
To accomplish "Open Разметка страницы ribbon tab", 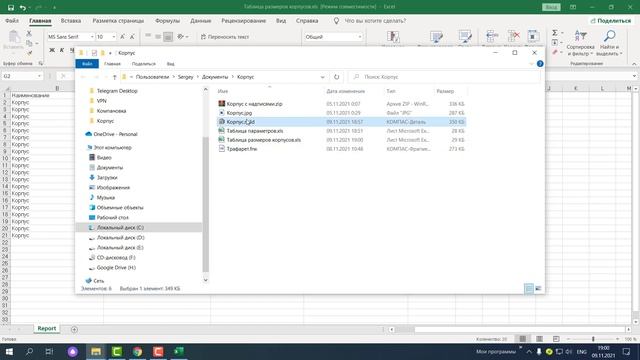I will tap(118, 20).
